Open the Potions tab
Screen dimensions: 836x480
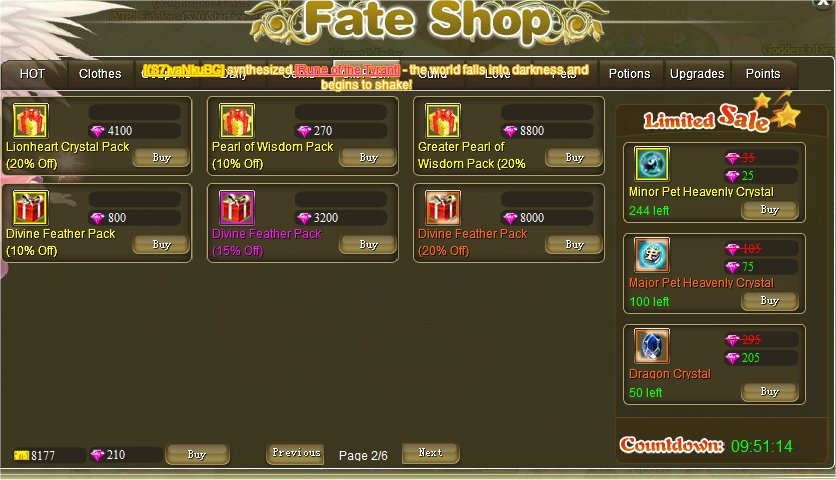tap(630, 74)
